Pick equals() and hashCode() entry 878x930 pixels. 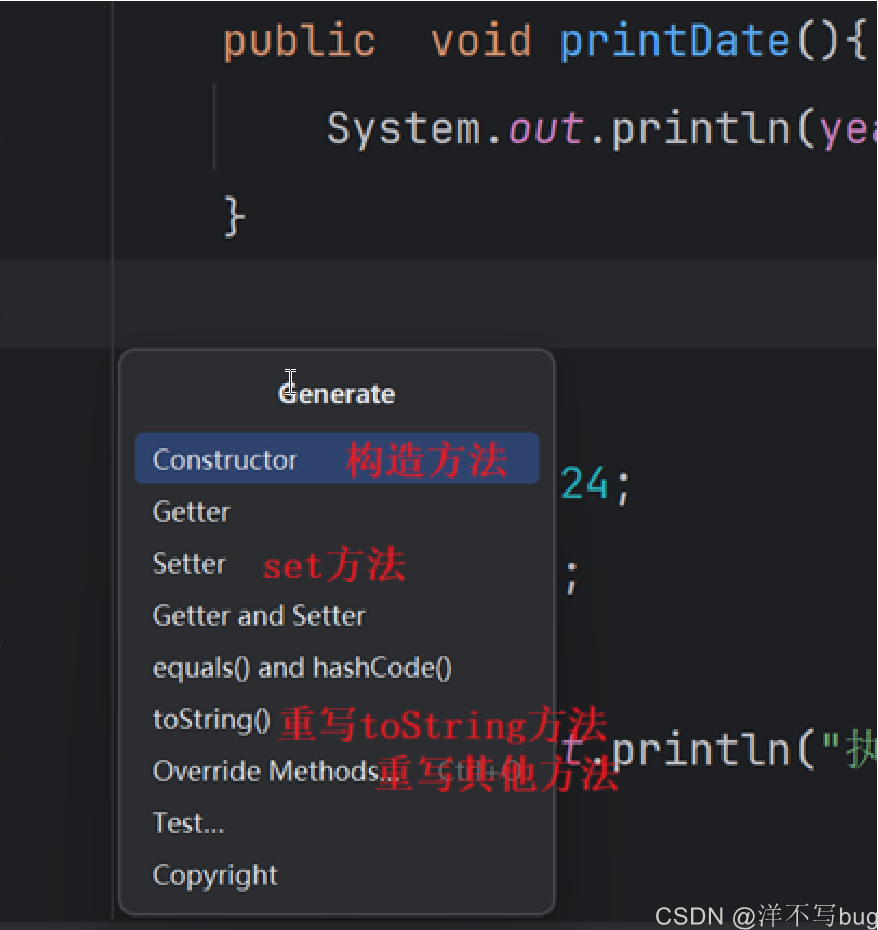coord(337,668)
